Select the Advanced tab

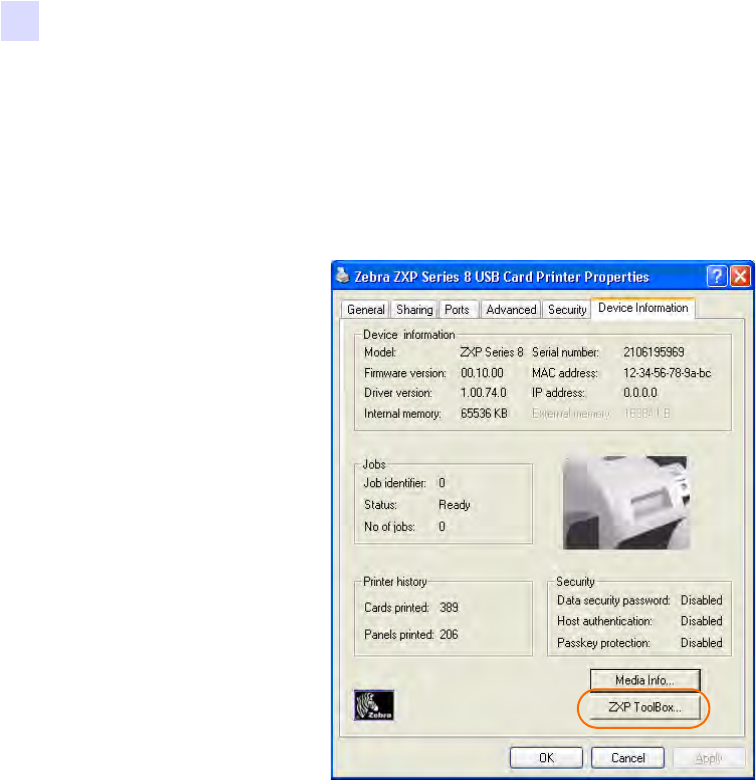click(x=511, y=309)
